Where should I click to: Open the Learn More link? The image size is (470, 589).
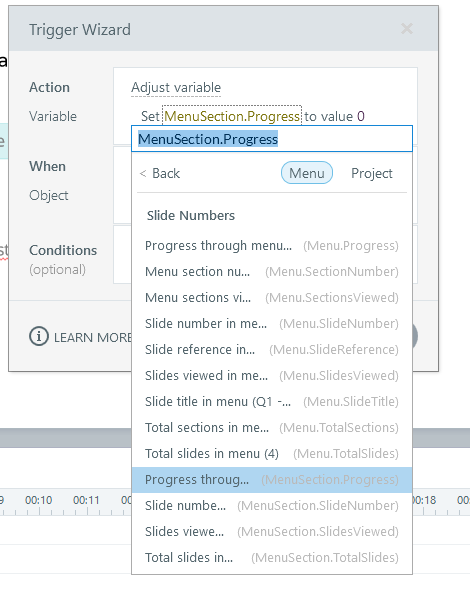[x=92, y=337]
